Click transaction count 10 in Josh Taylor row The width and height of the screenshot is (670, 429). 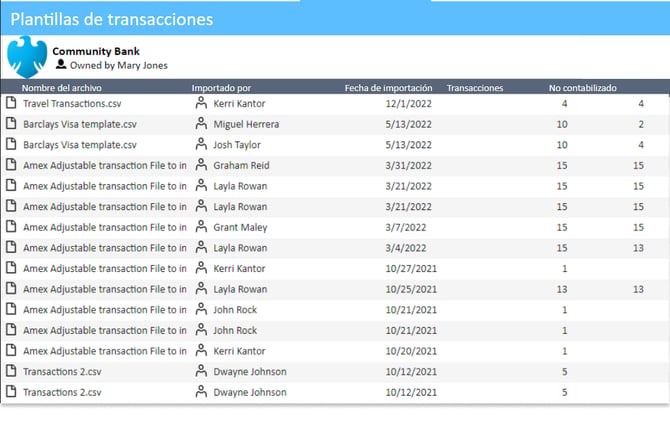tap(562, 145)
